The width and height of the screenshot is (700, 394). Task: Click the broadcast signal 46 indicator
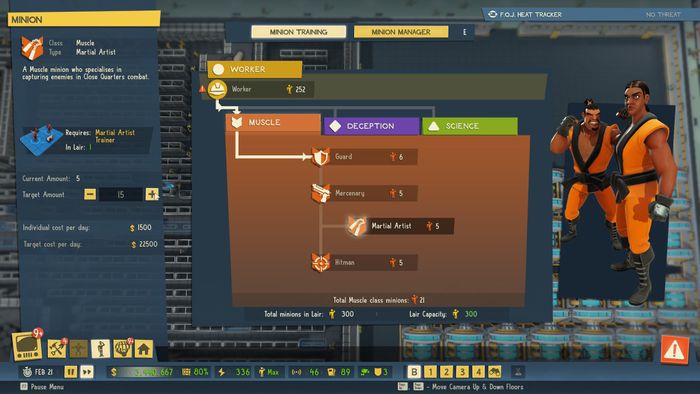306,372
